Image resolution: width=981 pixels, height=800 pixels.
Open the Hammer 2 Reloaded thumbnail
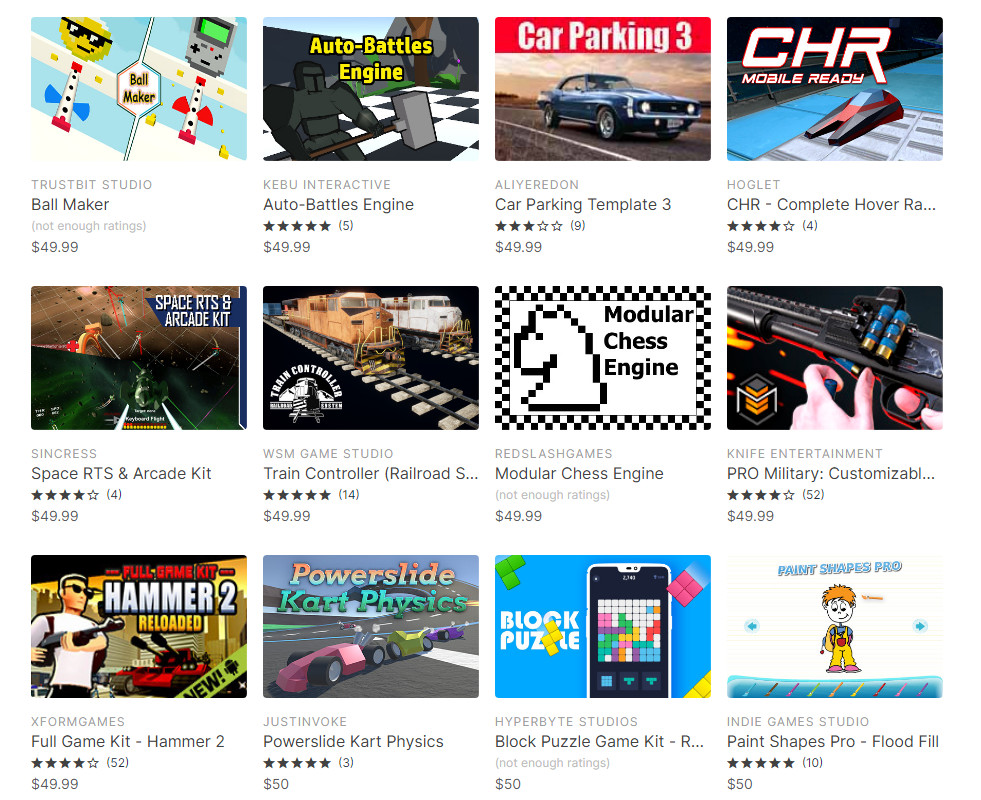pos(139,626)
